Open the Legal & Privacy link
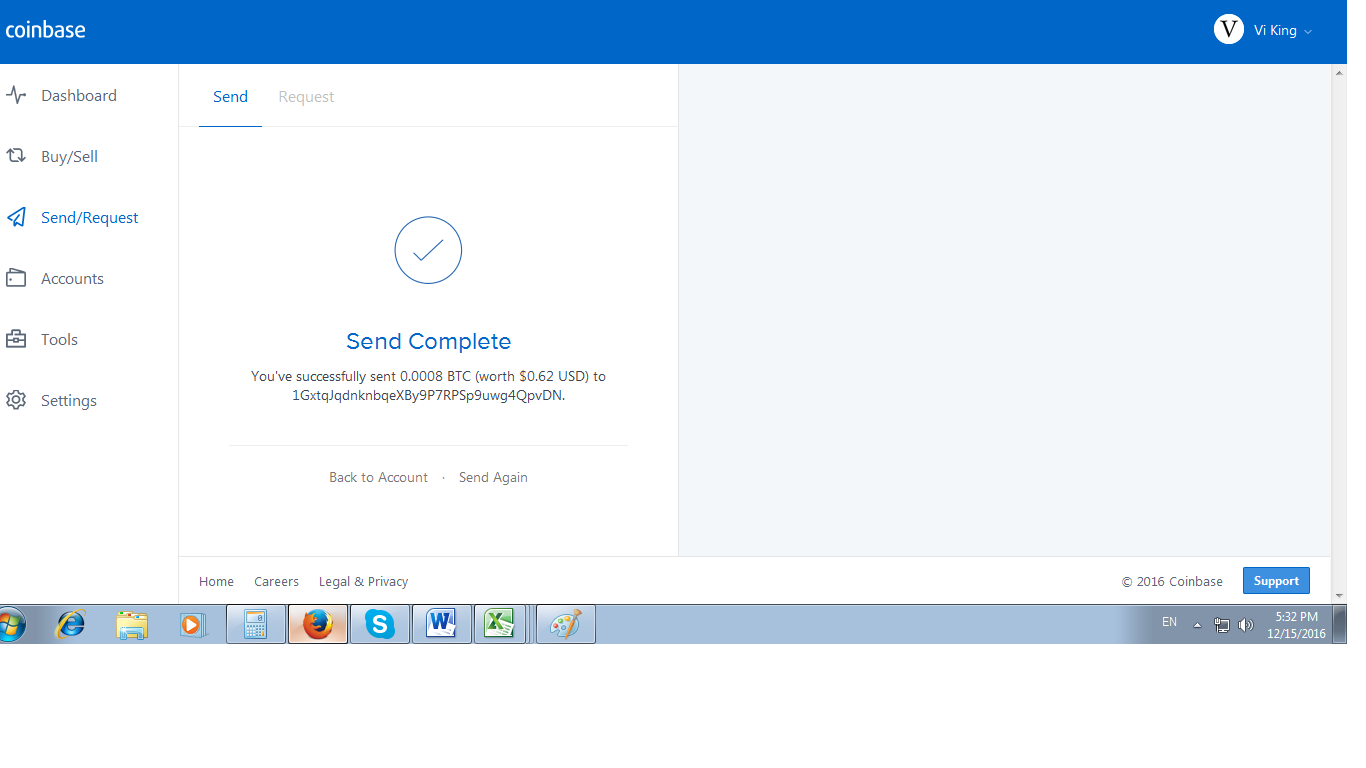This screenshot has height=768, width=1366. tap(363, 582)
